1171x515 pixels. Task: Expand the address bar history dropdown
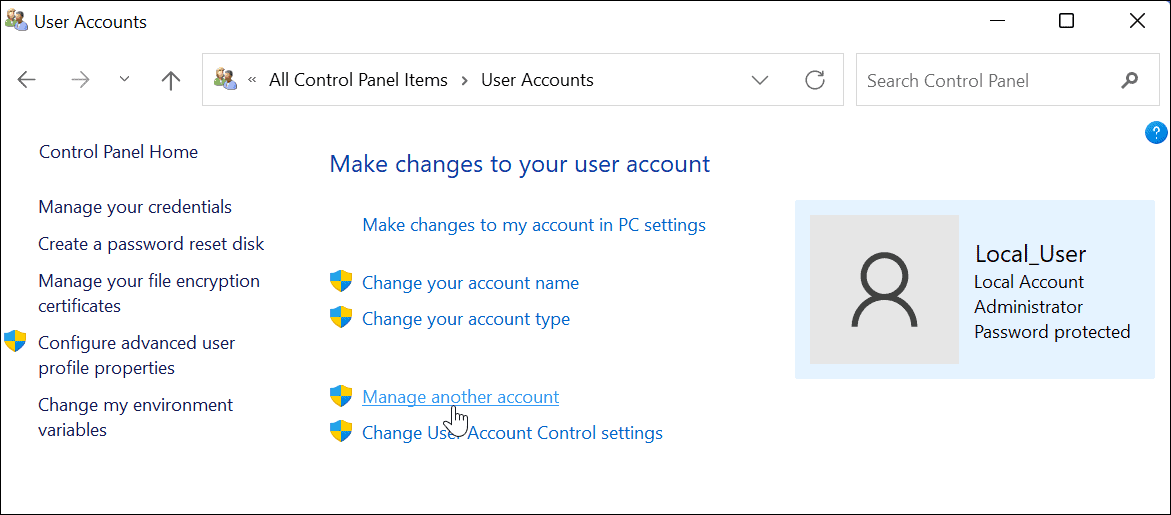760,80
